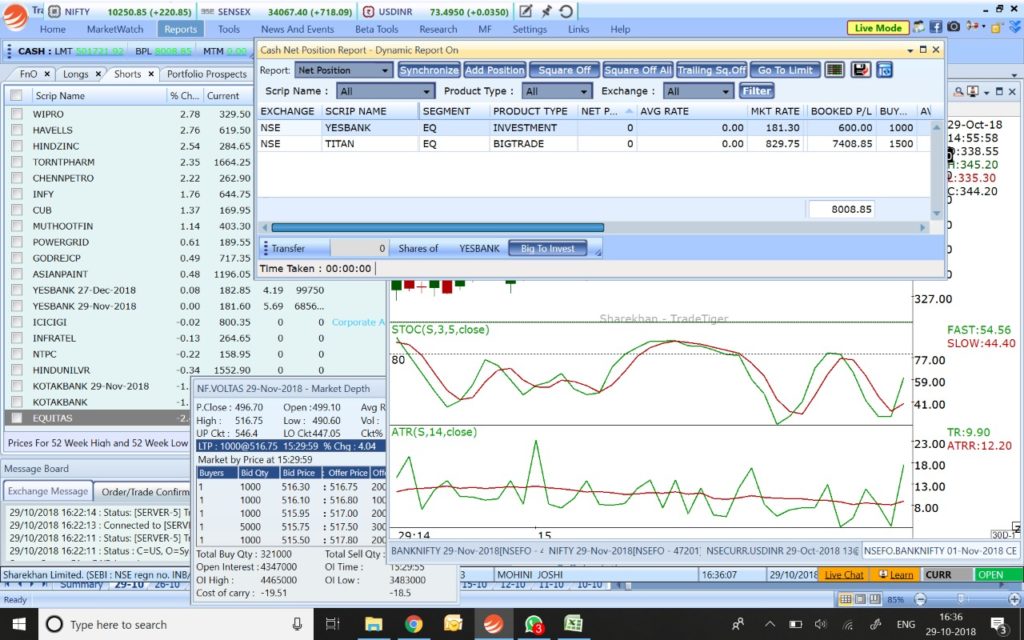Click the news icon next to Live Mode
1024x640 pixels.
(919, 27)
